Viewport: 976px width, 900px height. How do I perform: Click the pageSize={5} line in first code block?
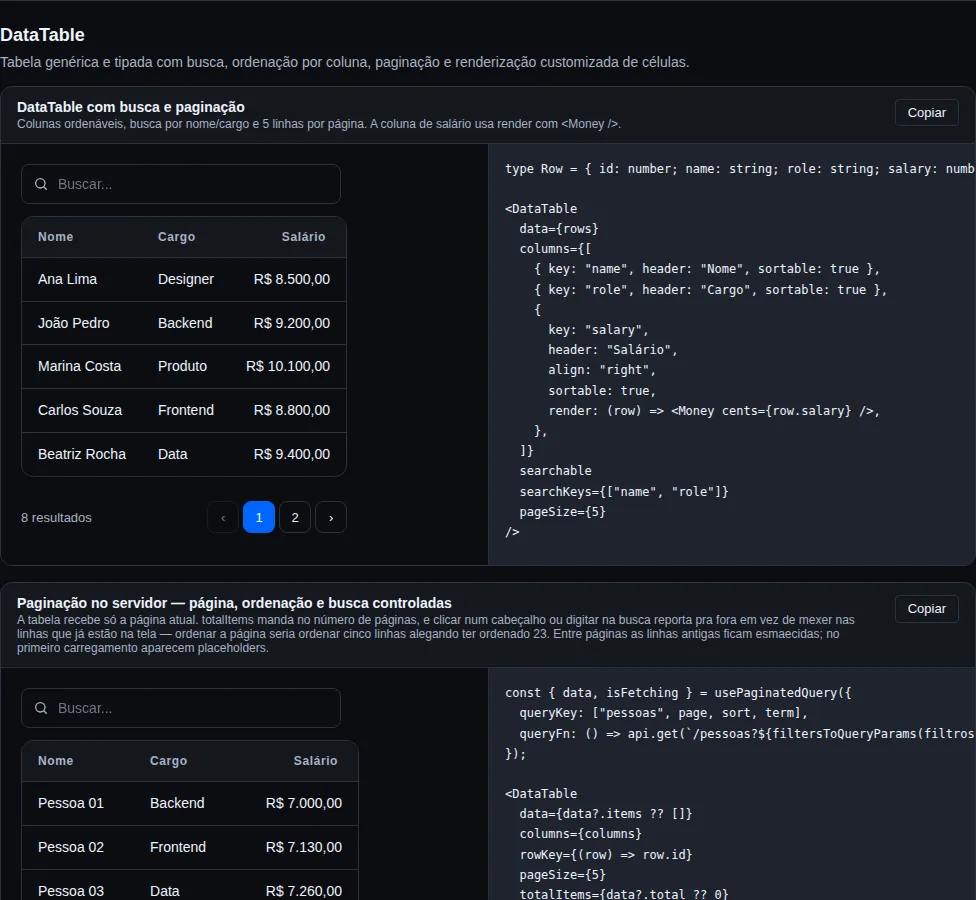(562, 512)
